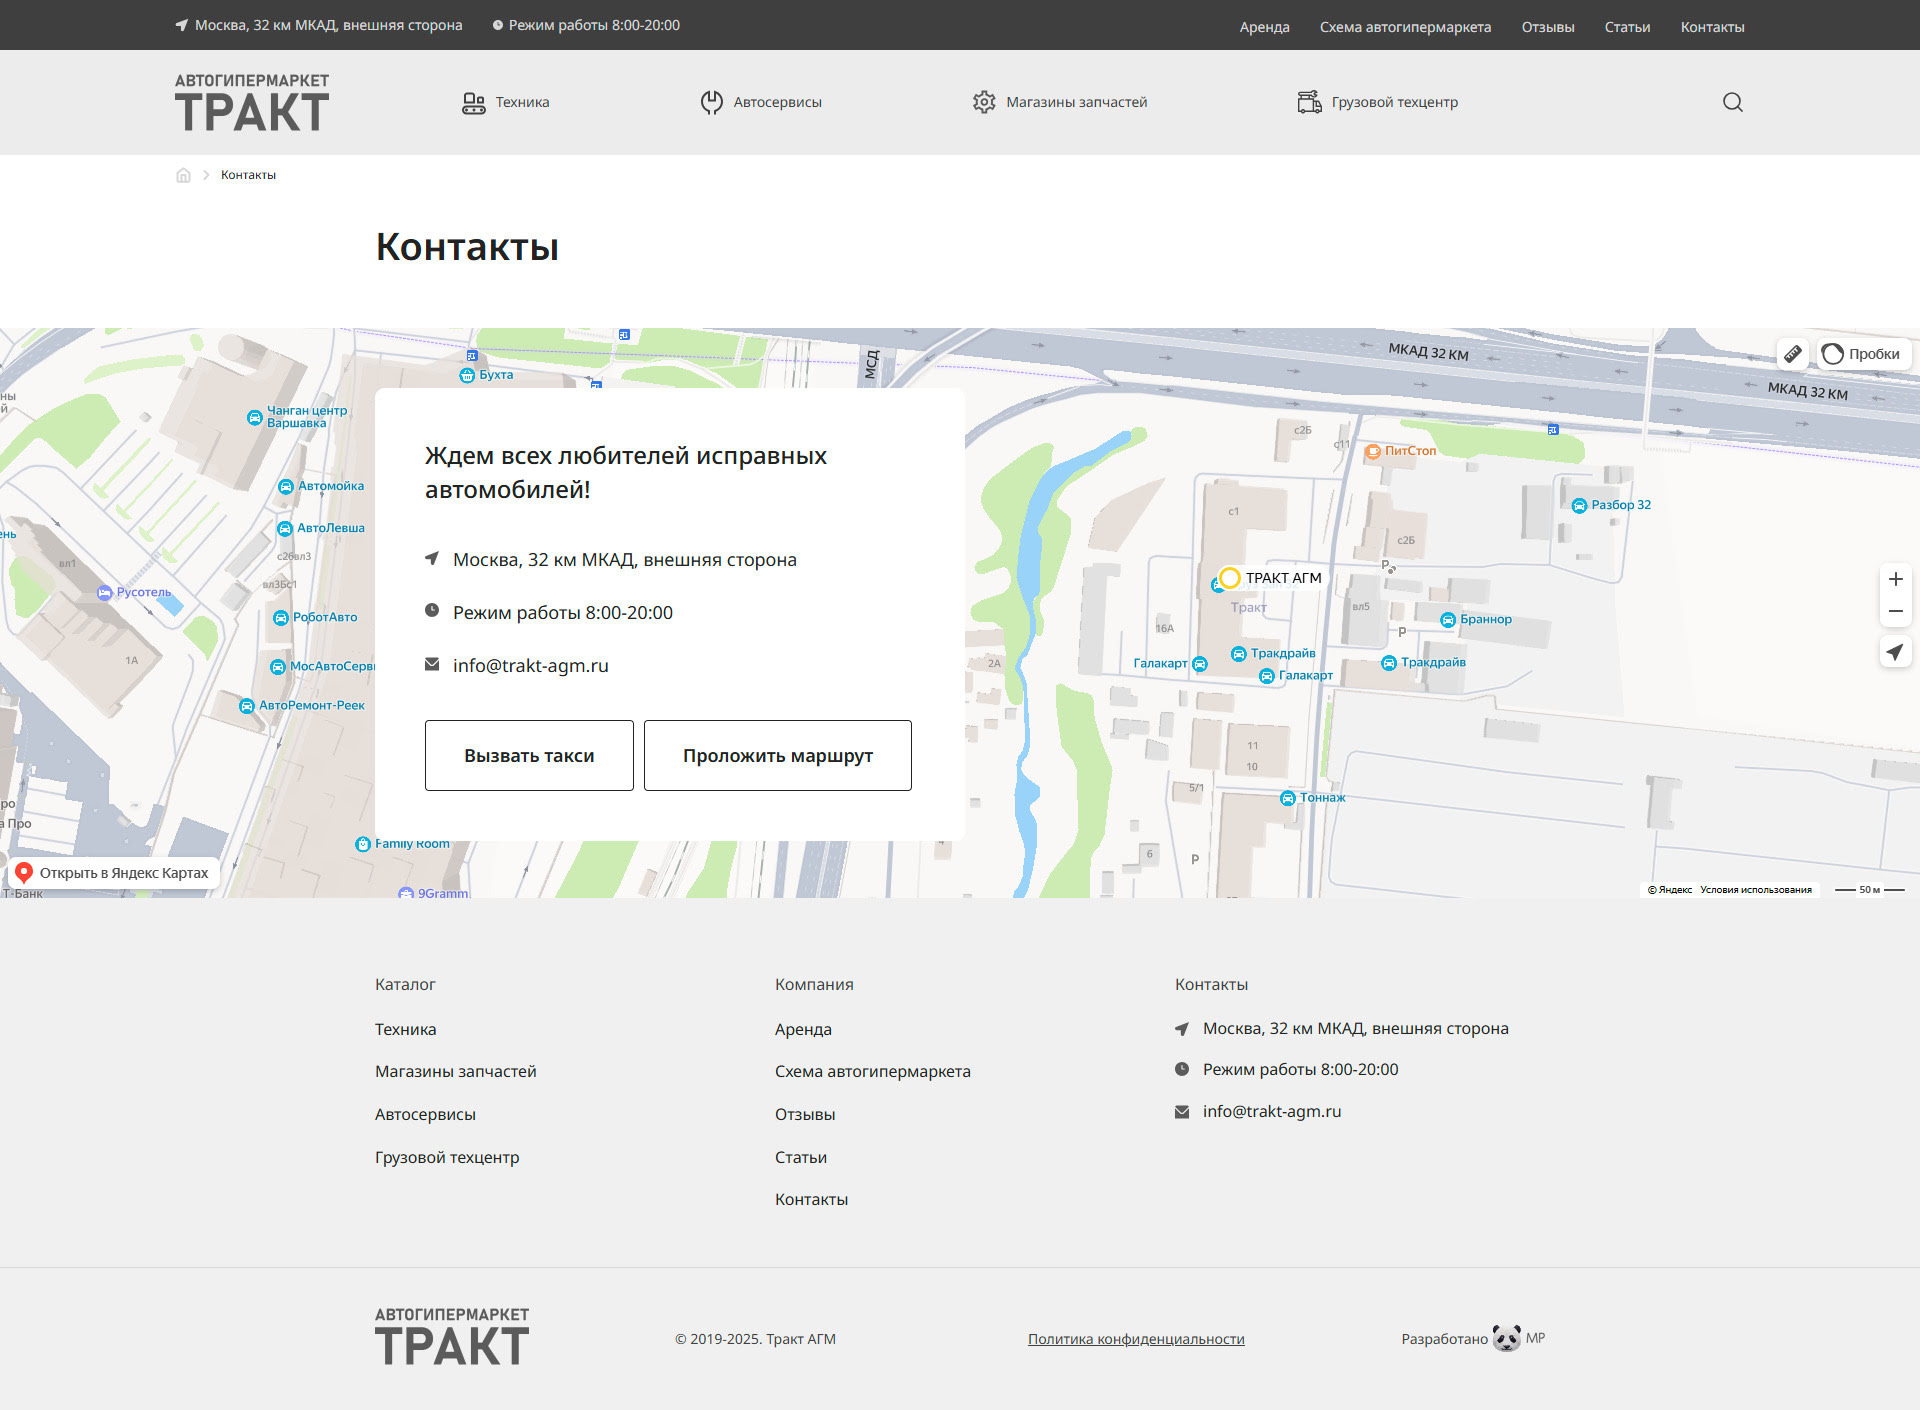Click the ТРАКТ logo in footer
Screen dimensions: 1920x1410
tap(452, 1336)
